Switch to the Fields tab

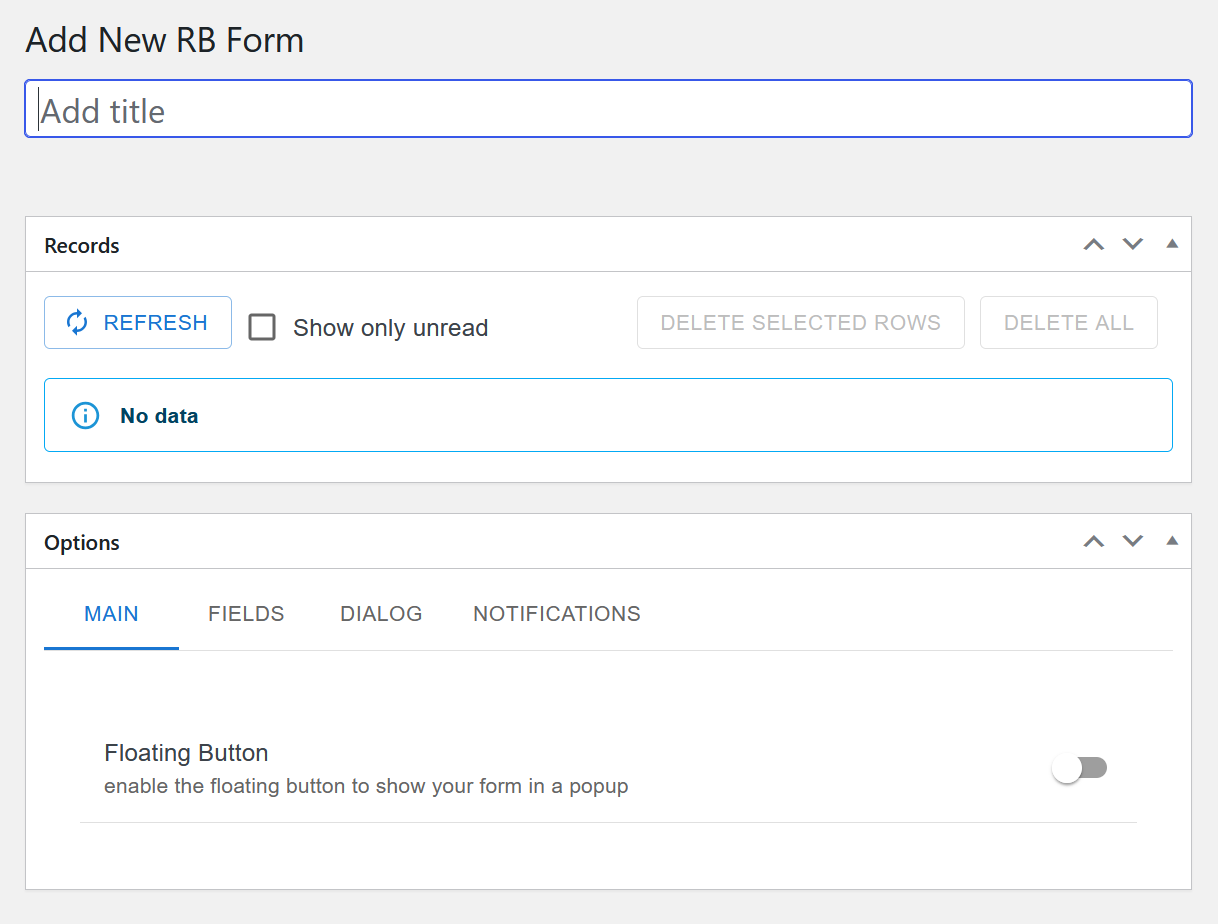click(246, 614)
